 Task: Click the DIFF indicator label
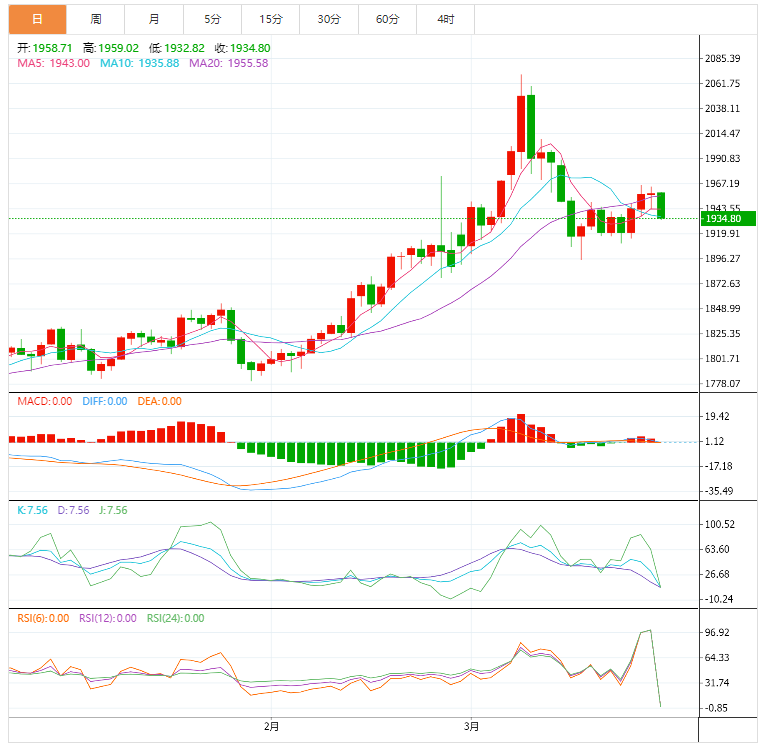coord(105,401)
